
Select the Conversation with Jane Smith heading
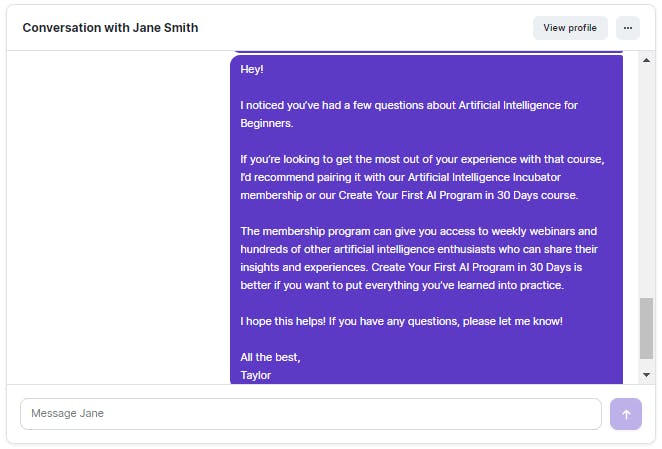pyautogui.click(x=110, y=28)
